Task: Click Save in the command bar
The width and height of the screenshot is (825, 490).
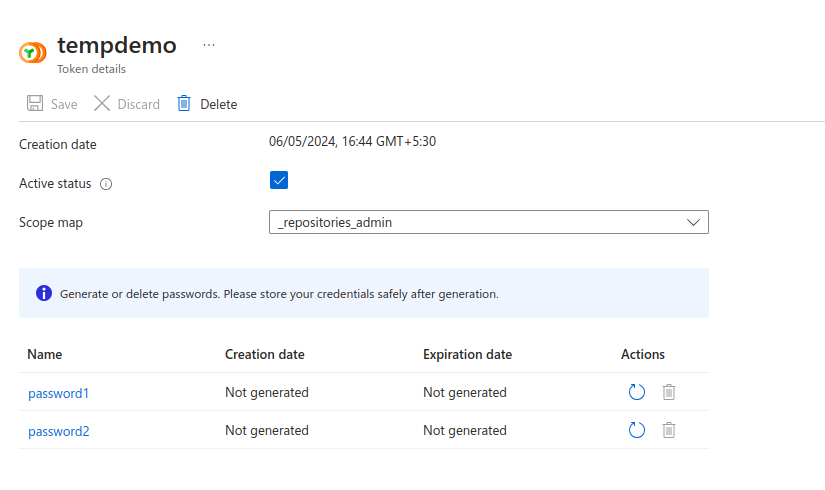Action: click(52, 104)
